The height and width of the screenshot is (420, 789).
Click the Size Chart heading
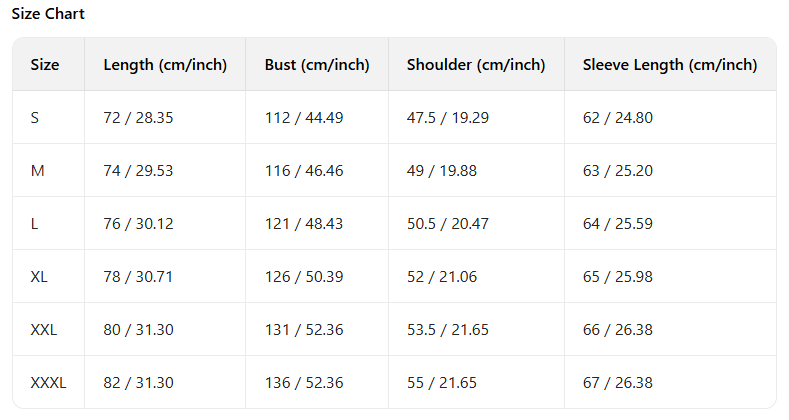[48, 14]
